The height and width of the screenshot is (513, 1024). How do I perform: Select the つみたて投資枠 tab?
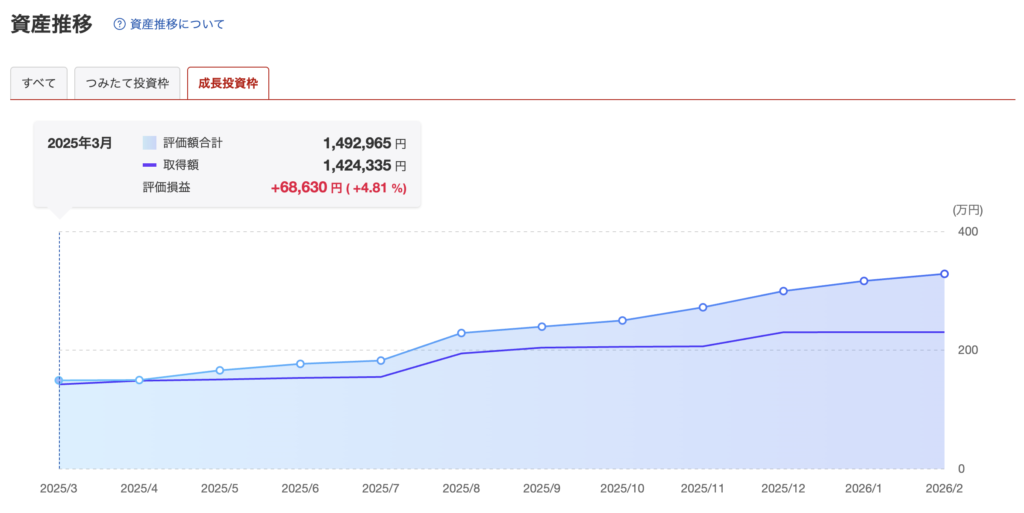[x=127, y=84]
